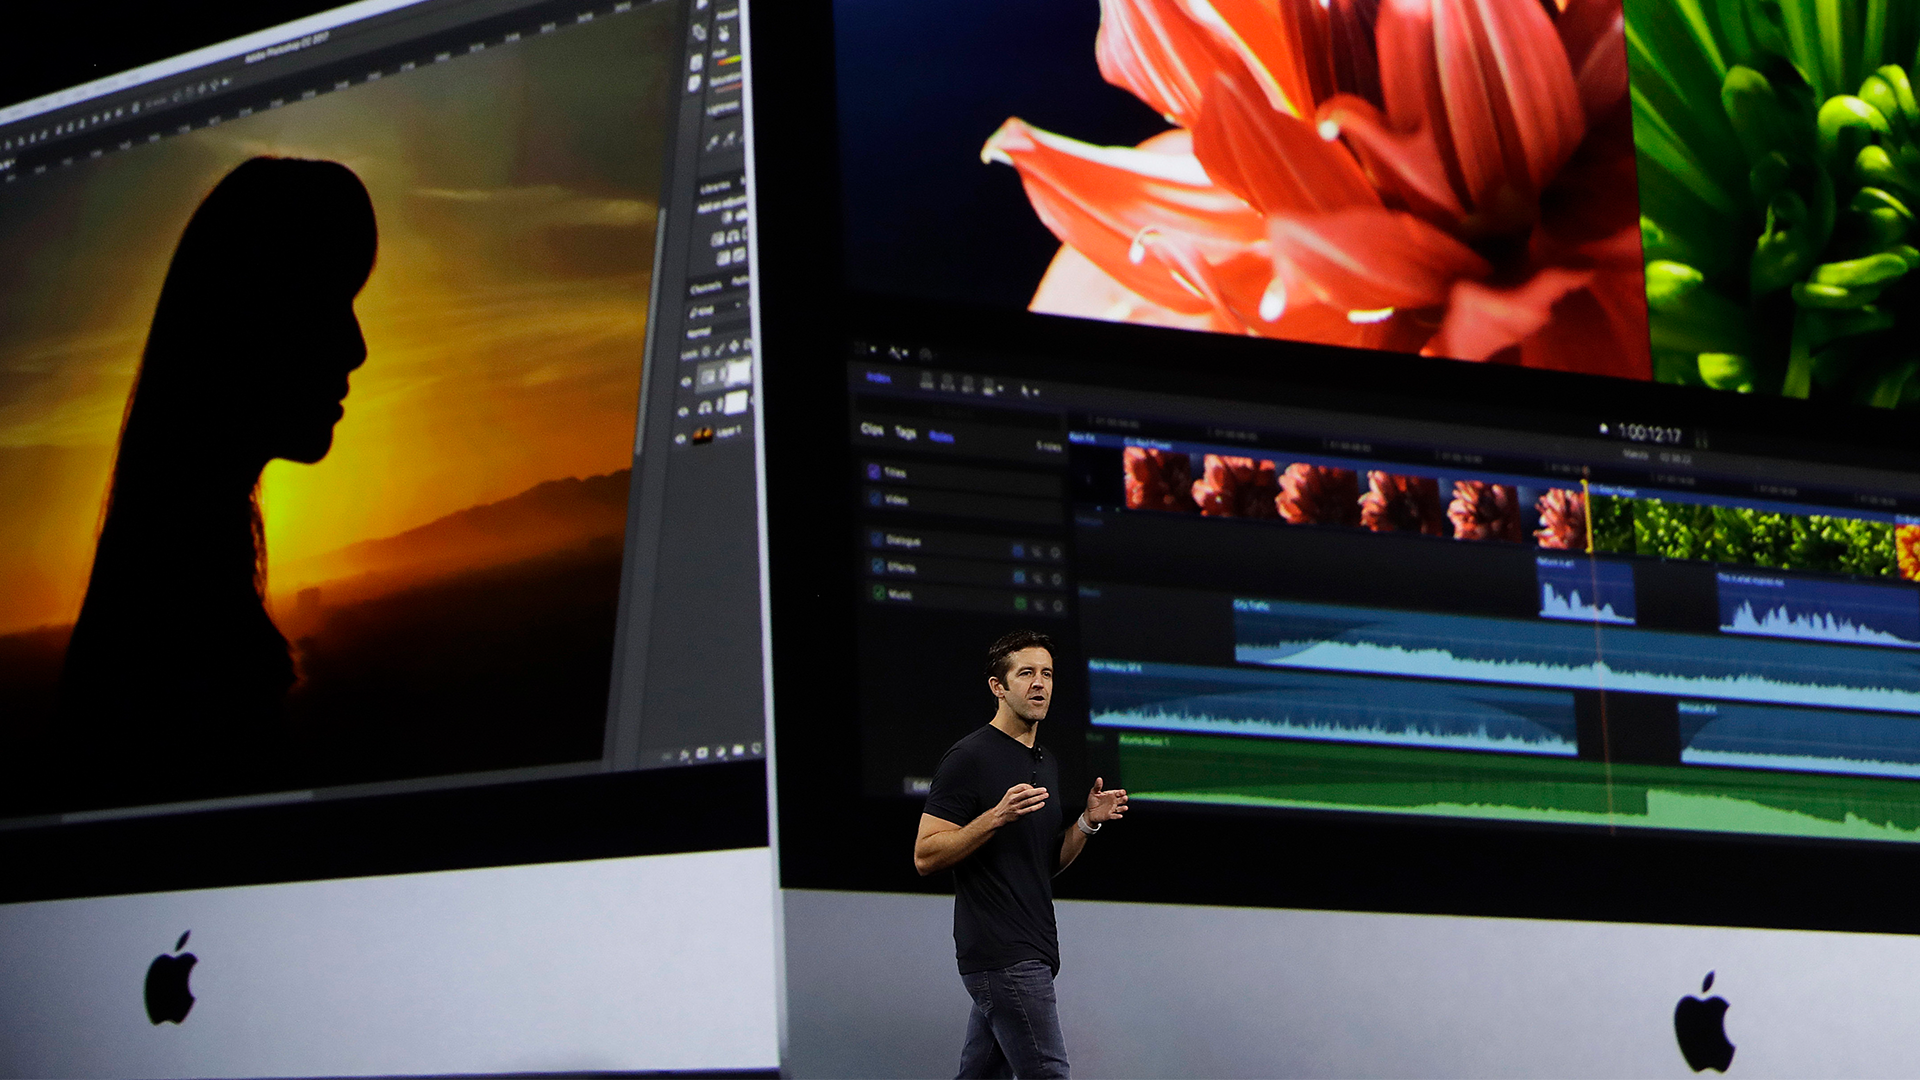This screenshot has width=1920, height=1080.
Task: Switch to the Clips tab
Action: pyautogui.click(x=872, y=429)
